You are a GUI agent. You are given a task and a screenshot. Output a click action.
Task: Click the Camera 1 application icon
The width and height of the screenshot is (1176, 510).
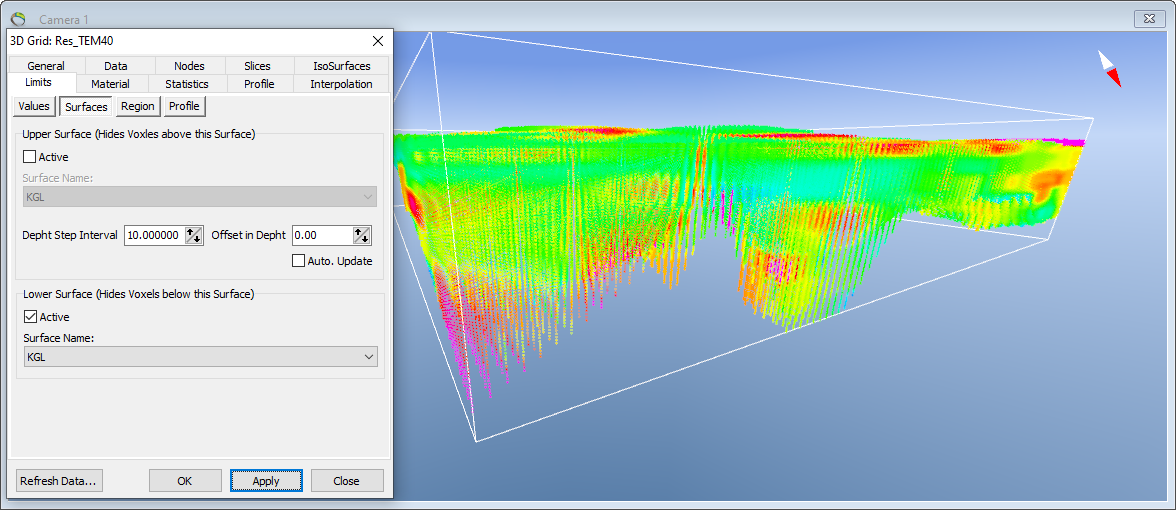pos(18,19)
